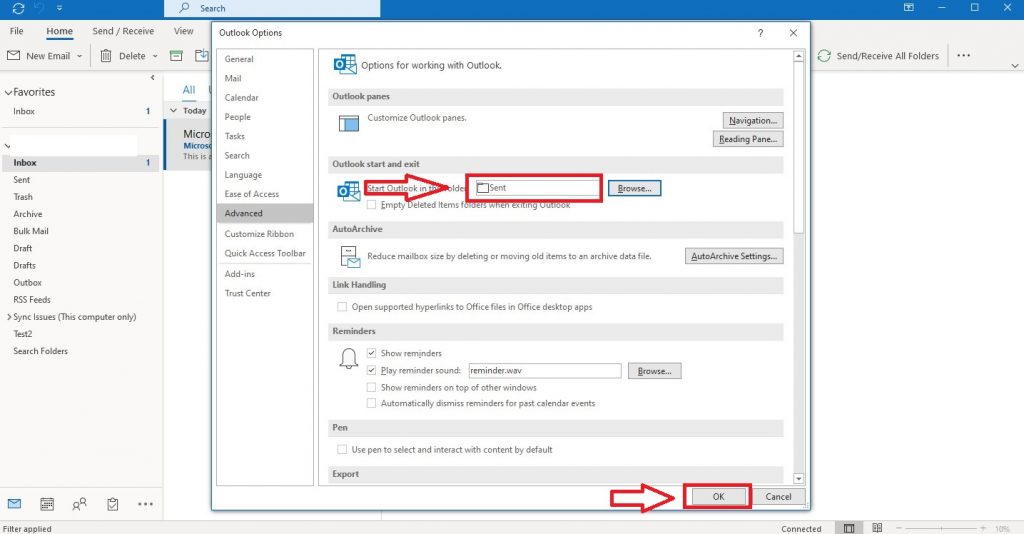Image resolution: width=1024 pixels, height=534 pixels.
Task: Click the Search box in title bar
Action: [x=272, y=8]
